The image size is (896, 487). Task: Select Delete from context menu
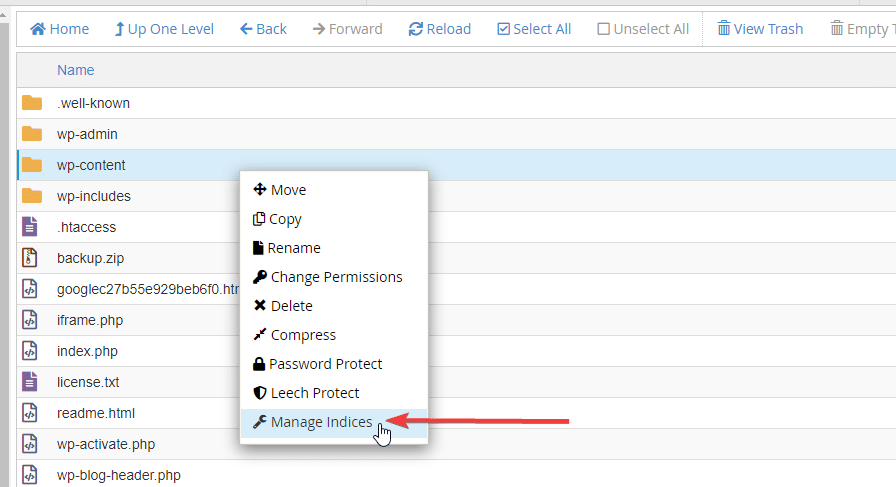291,306
